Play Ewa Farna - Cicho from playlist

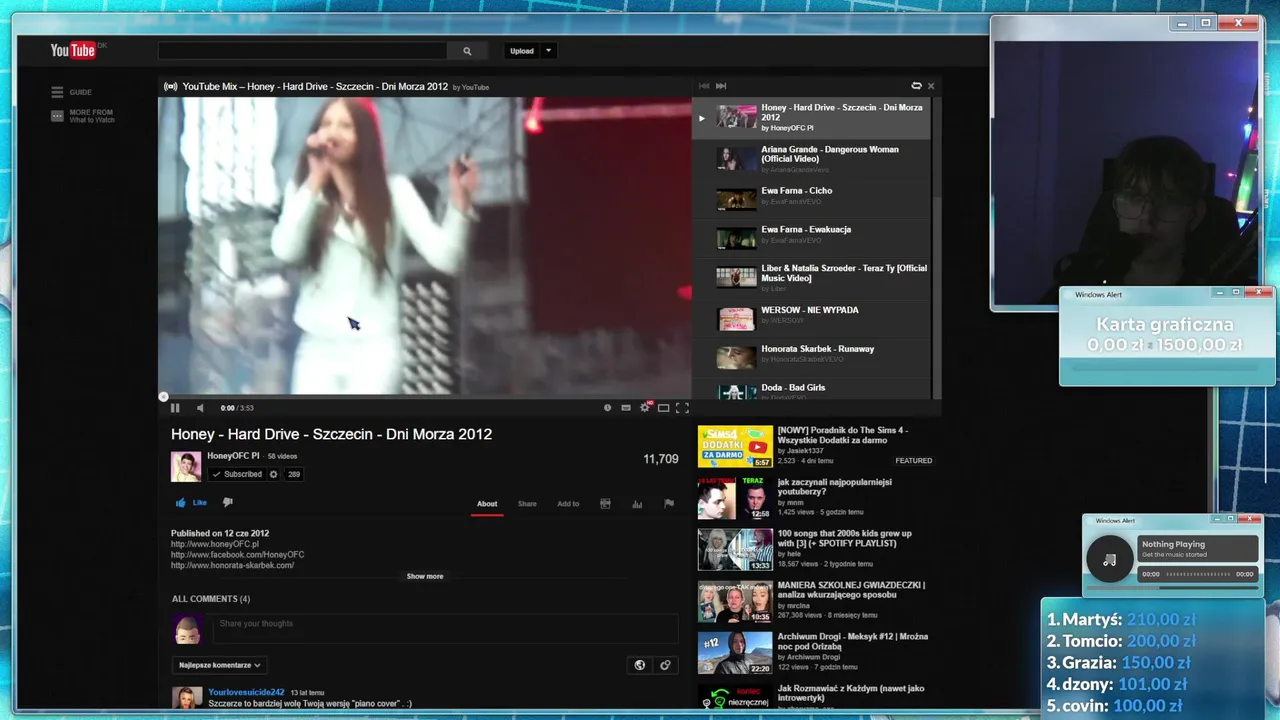(812, 198)
